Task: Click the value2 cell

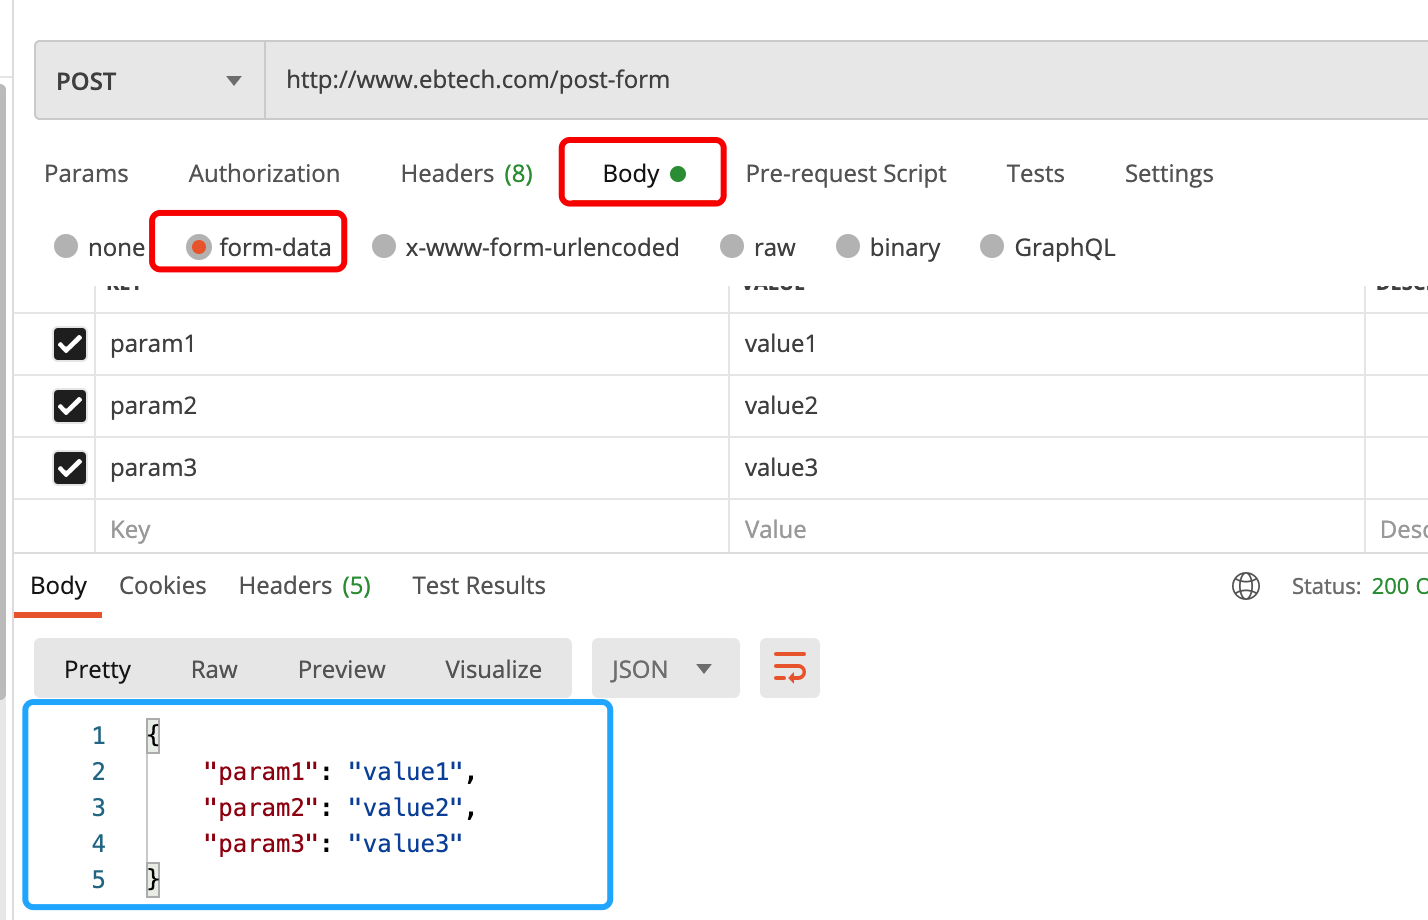Action: [1047, 406]
